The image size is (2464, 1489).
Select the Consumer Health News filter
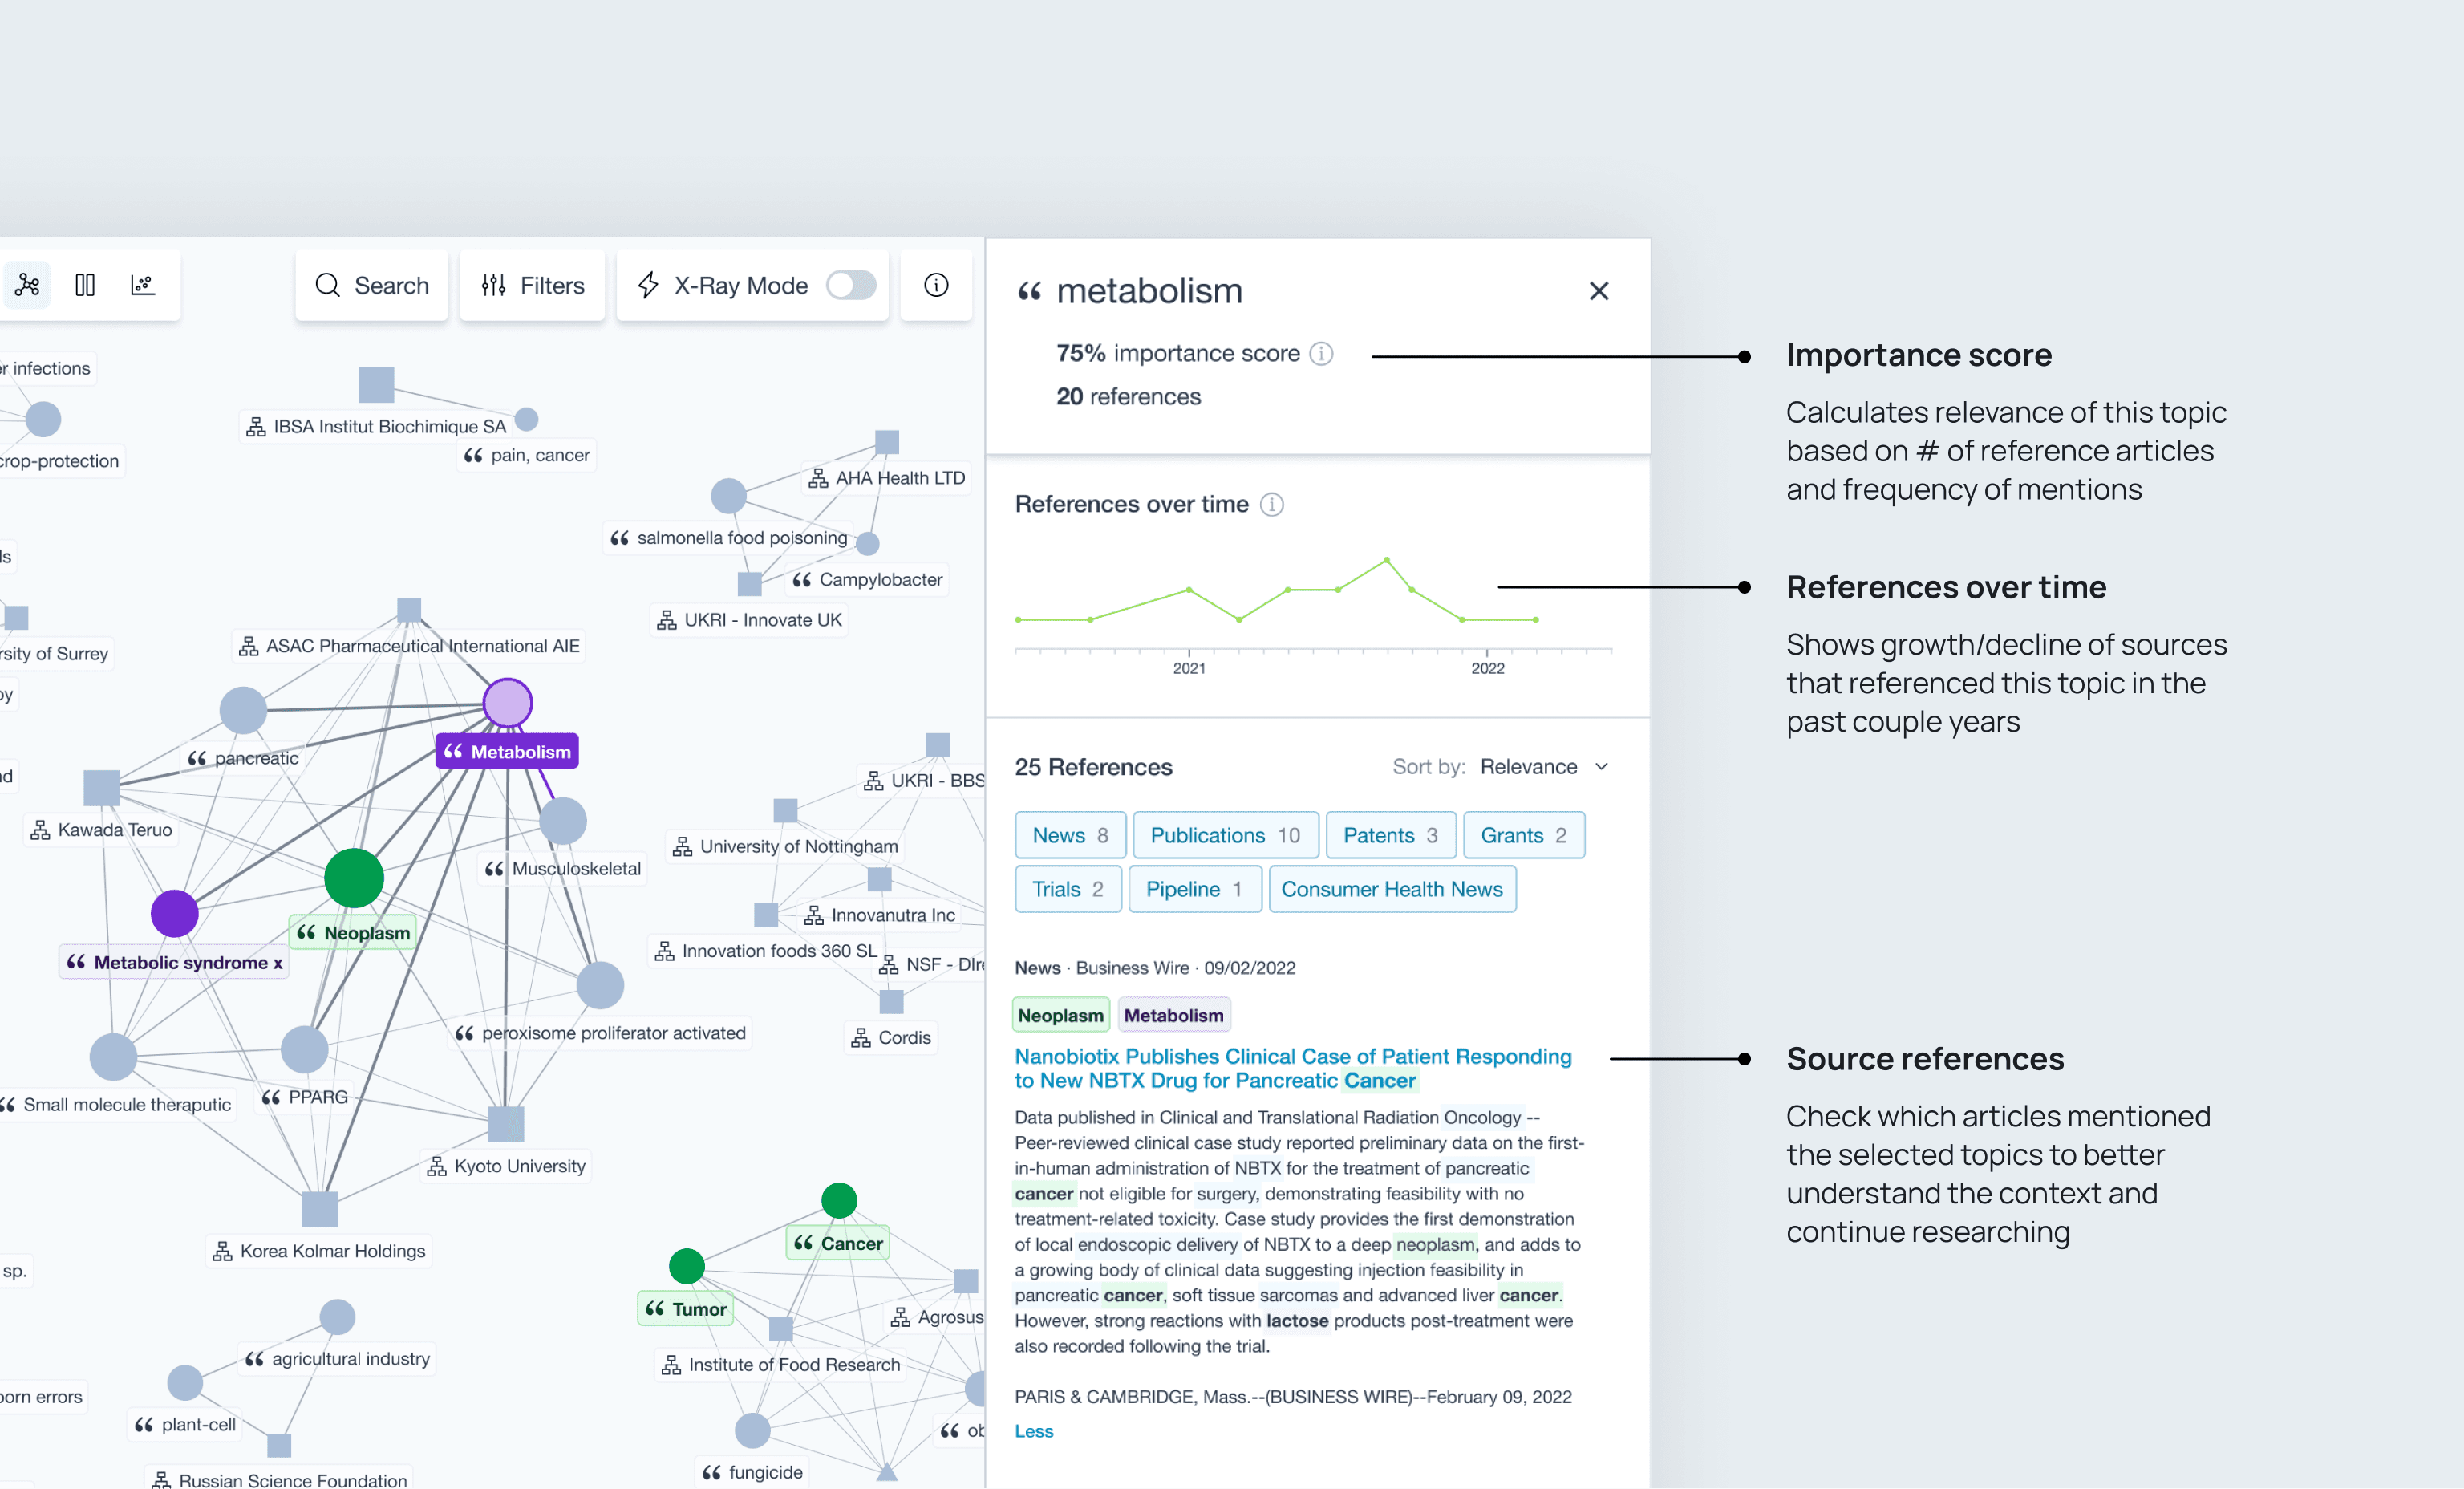point(1391,889)
